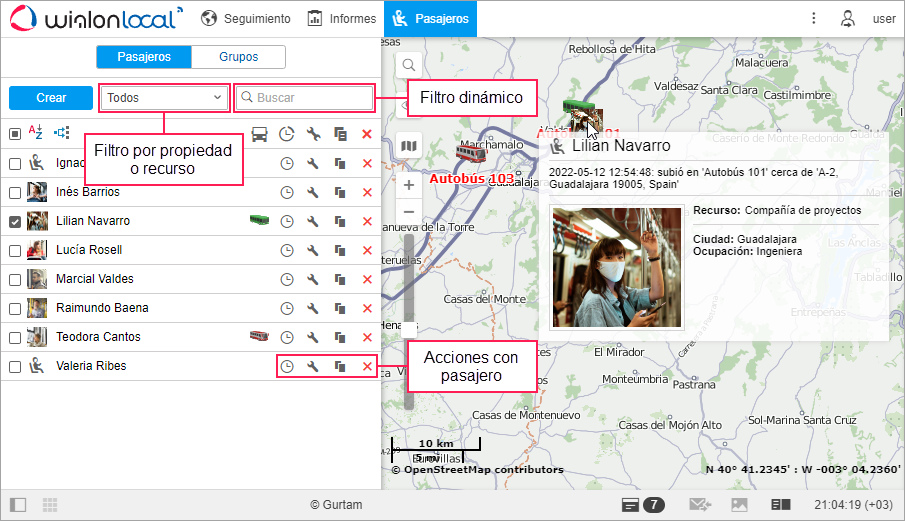This screenshot has width=905, height=521.
Task: Zoom in on the map
Action: (409, 185)
